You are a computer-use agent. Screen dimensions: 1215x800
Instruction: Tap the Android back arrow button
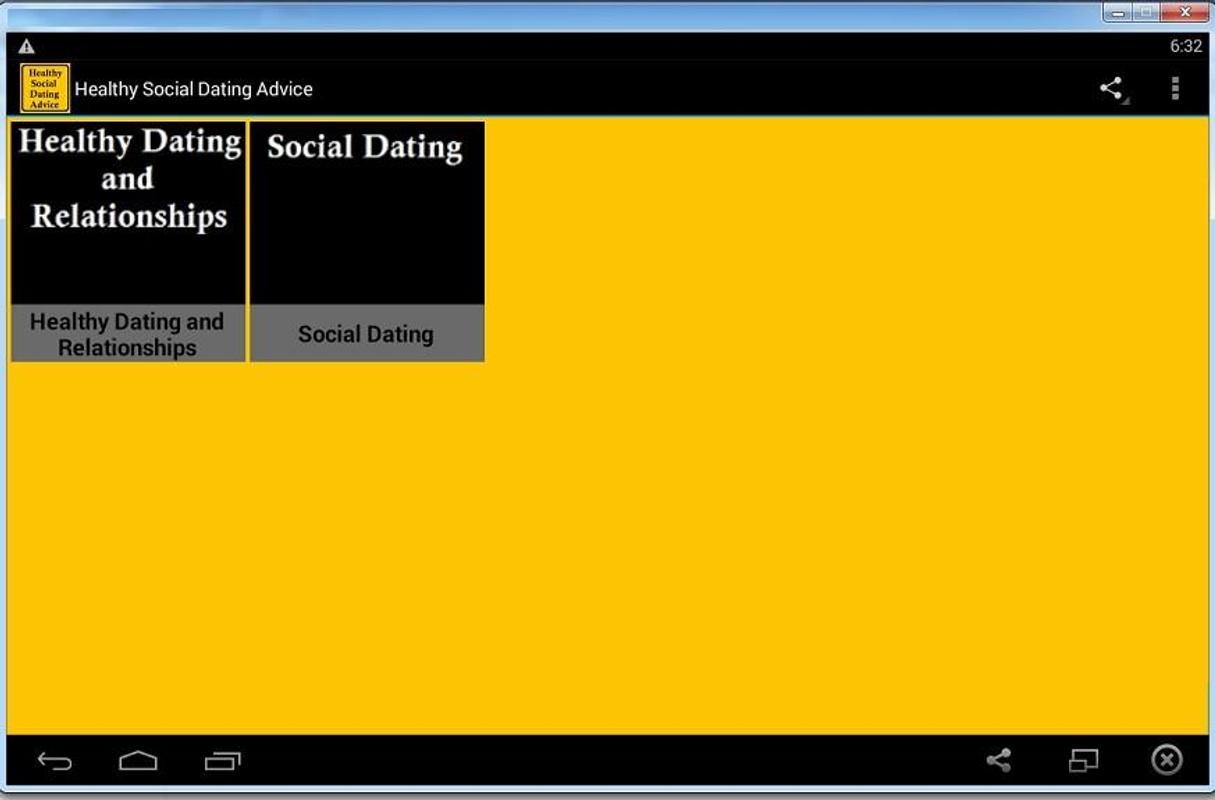55,762
